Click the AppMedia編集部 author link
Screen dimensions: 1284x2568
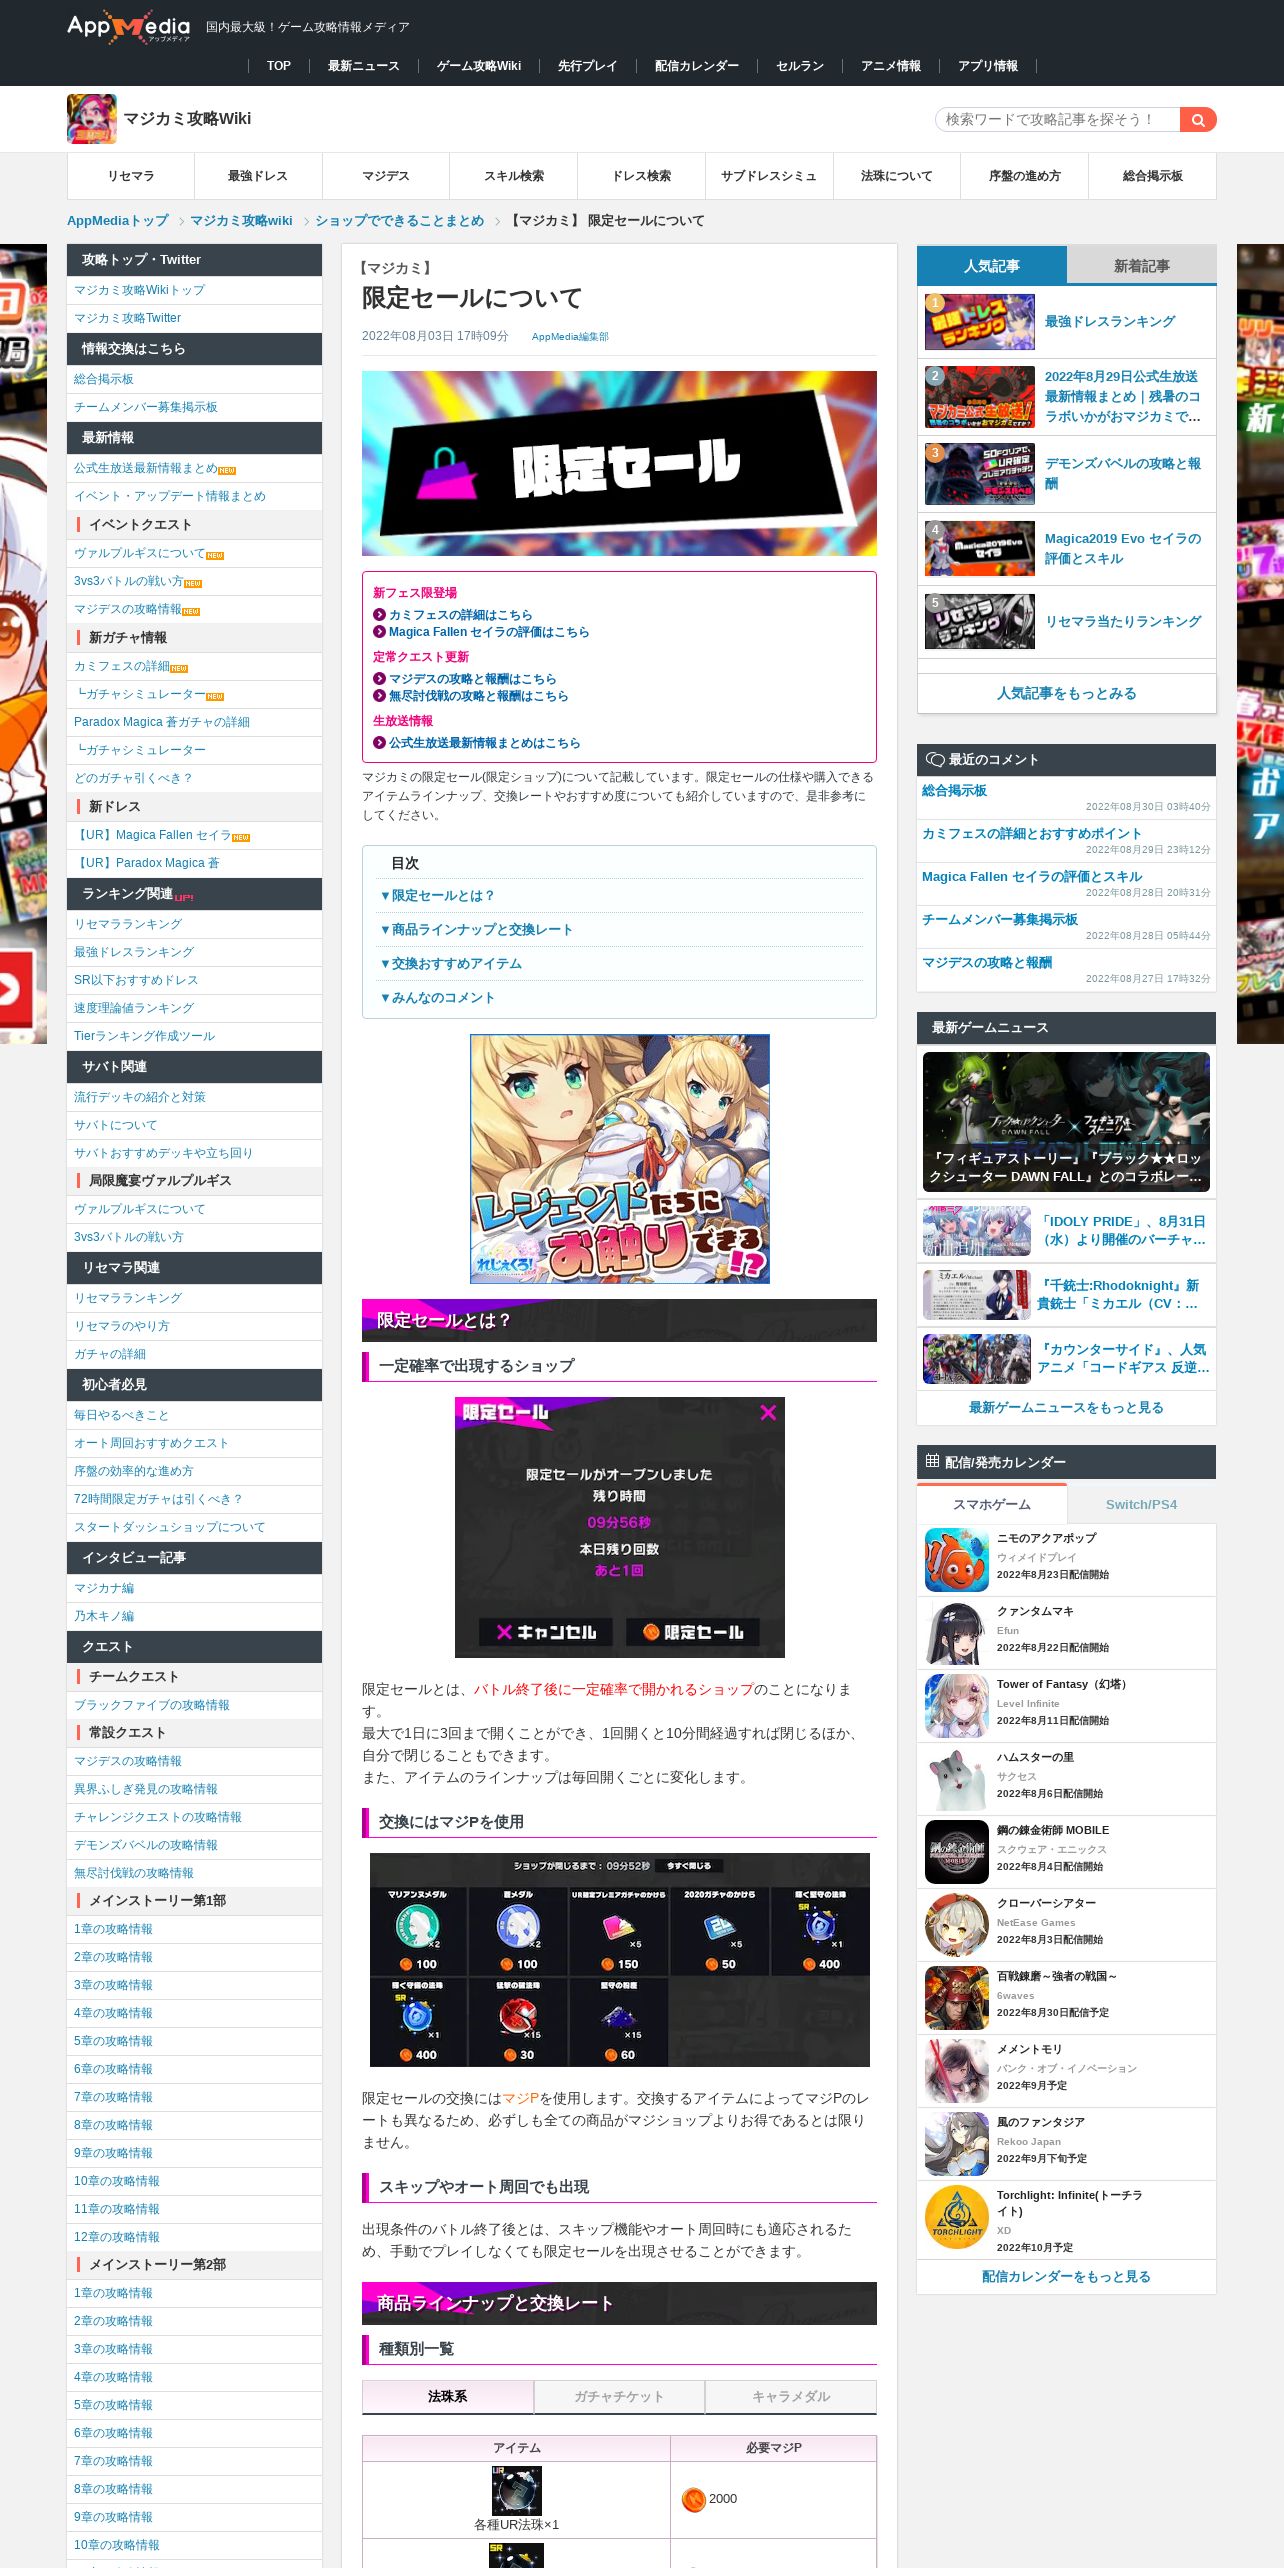570,336
